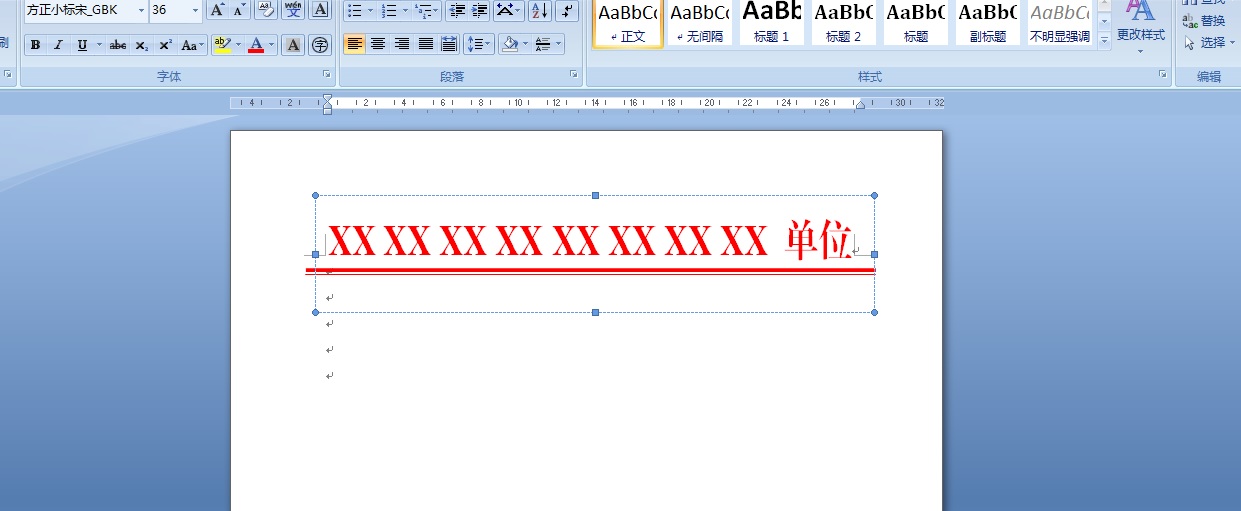Toggle subscript formatting

point(142,45)
